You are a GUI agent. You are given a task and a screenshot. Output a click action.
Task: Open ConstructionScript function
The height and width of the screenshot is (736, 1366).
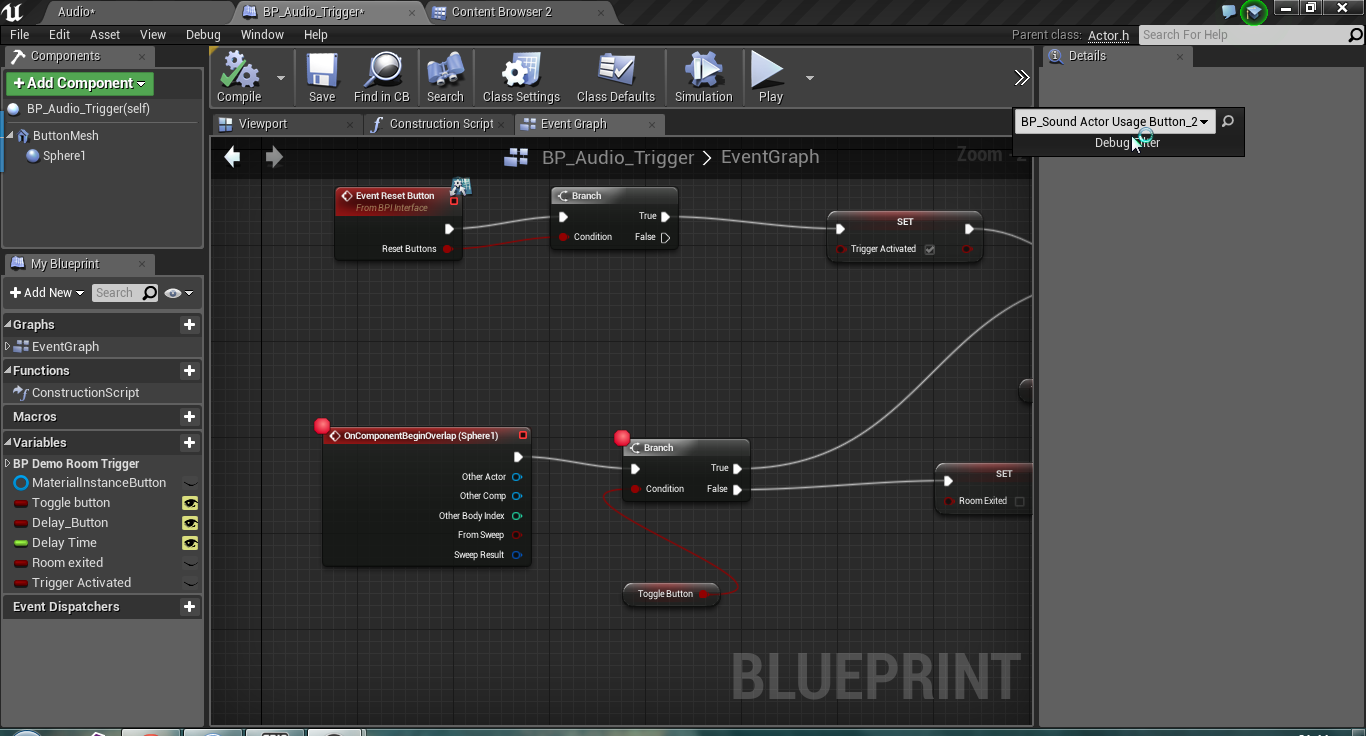tap(85, 393)
